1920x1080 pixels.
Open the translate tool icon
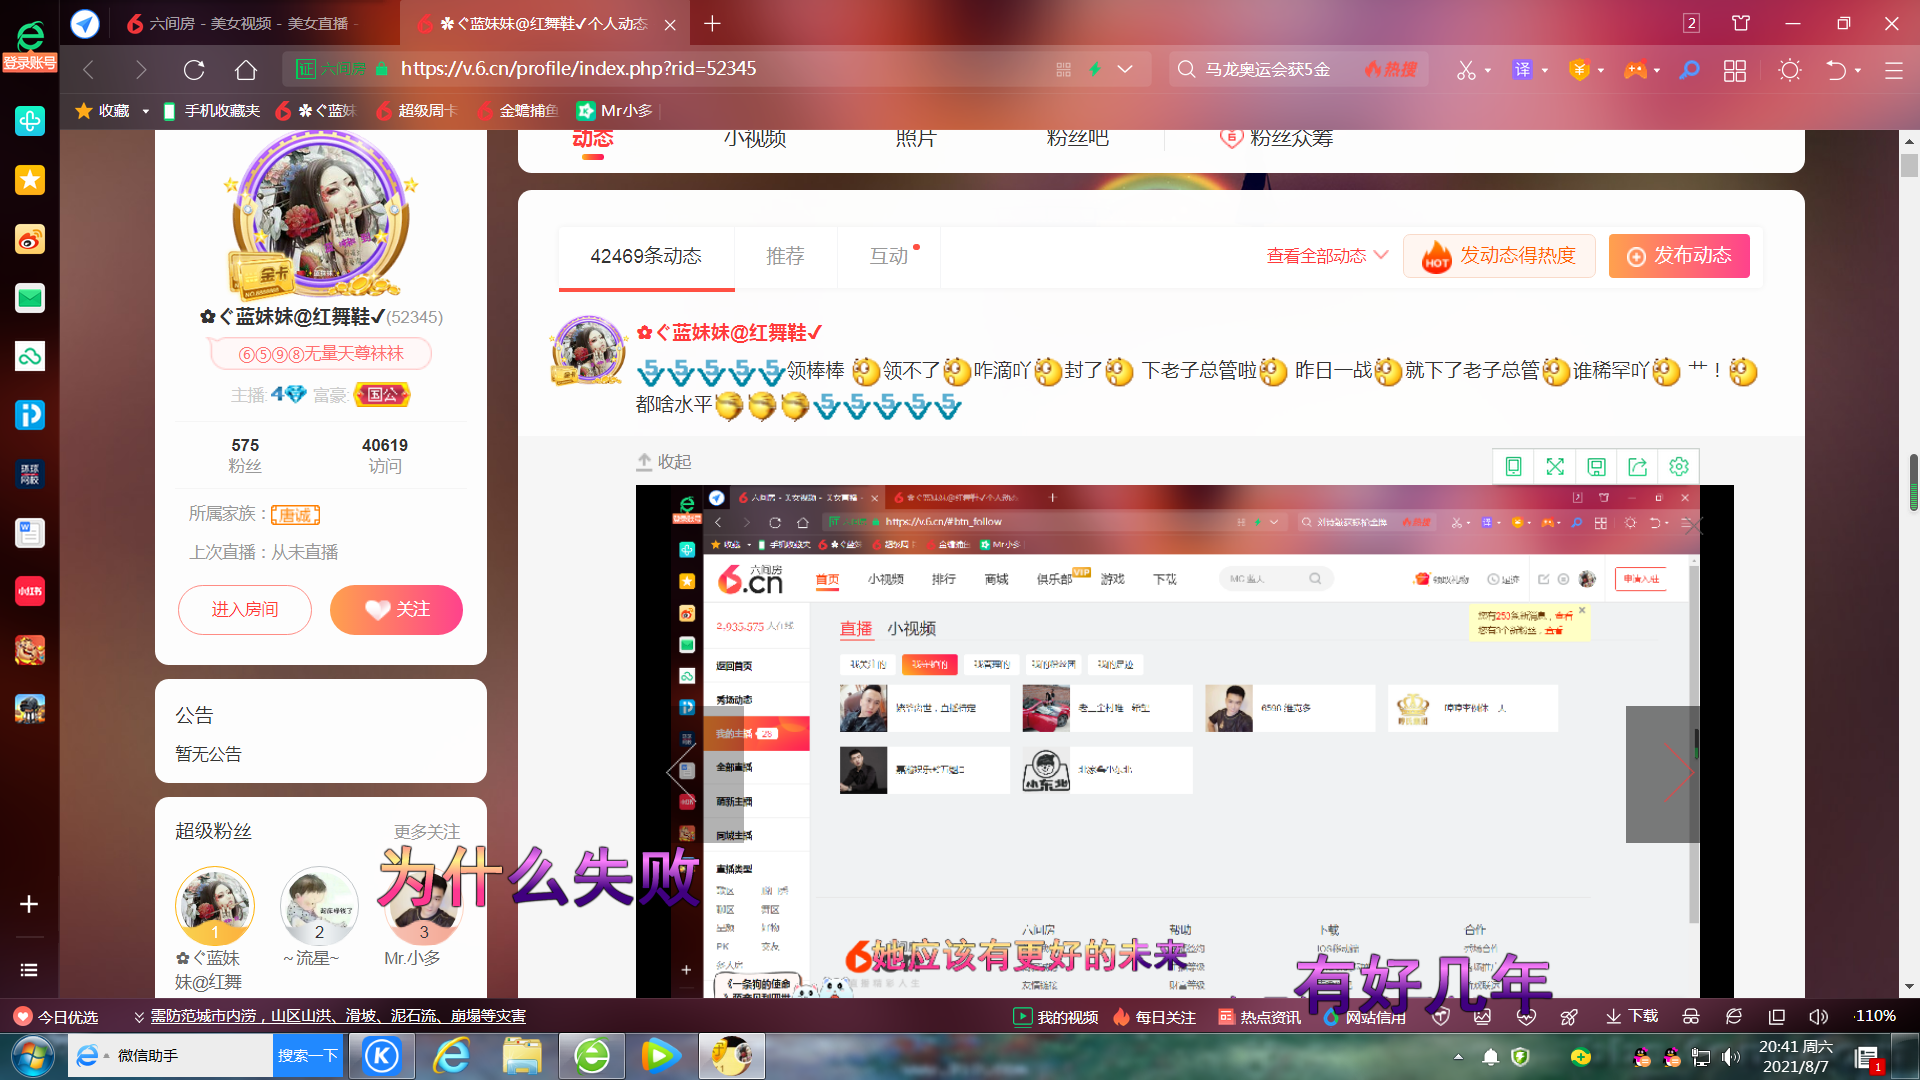tap(1522, 70)
